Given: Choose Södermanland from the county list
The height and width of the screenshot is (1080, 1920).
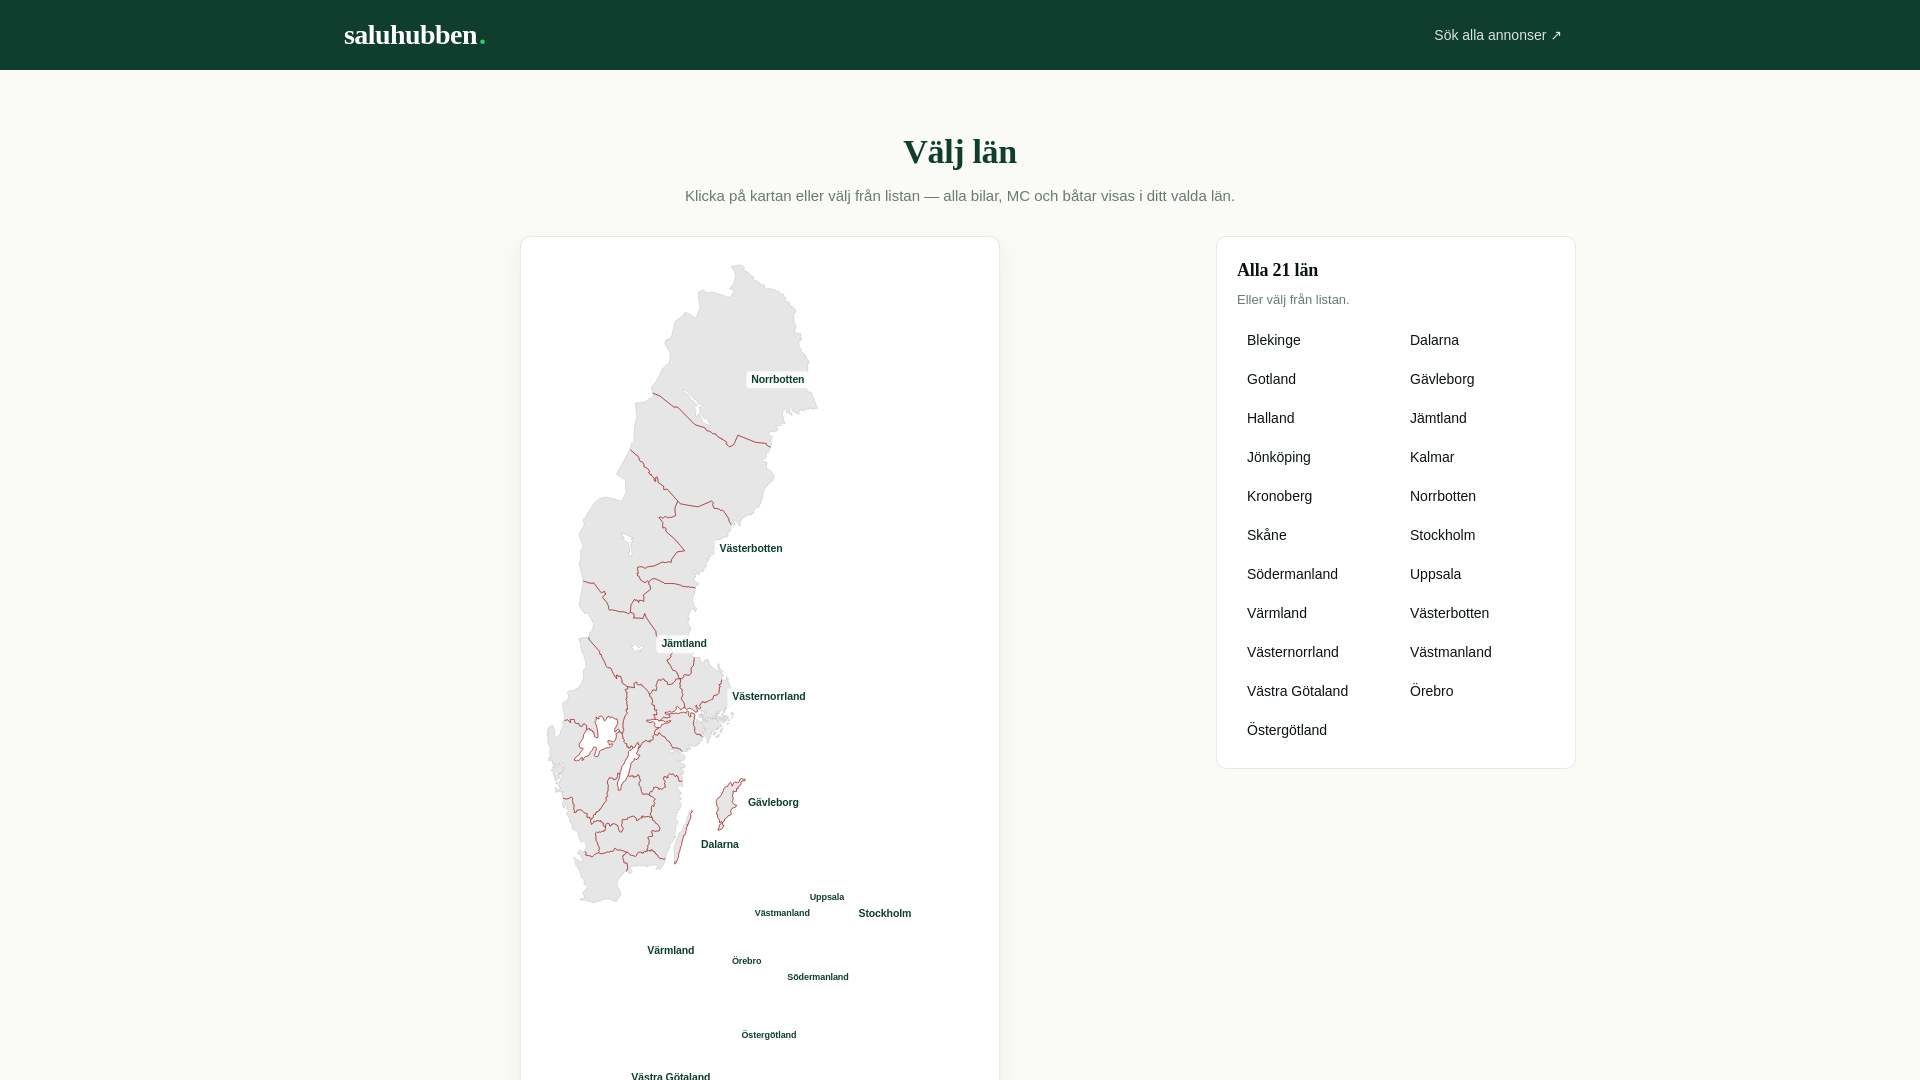Looking at the screenshot, I should [1314, 574].
